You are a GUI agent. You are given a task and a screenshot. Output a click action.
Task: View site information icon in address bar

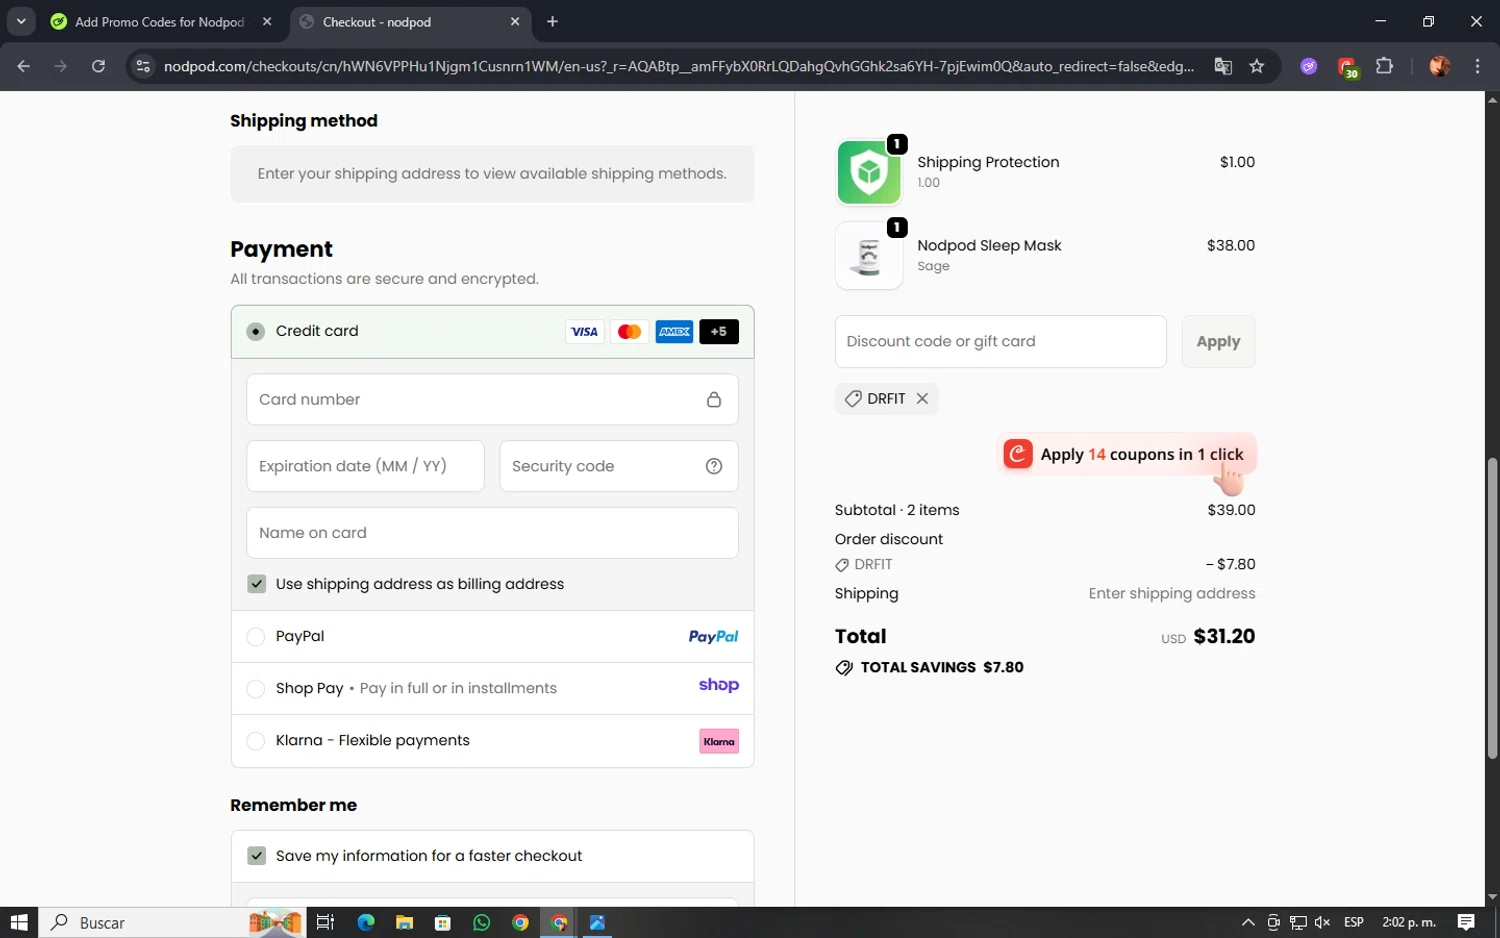143,66
